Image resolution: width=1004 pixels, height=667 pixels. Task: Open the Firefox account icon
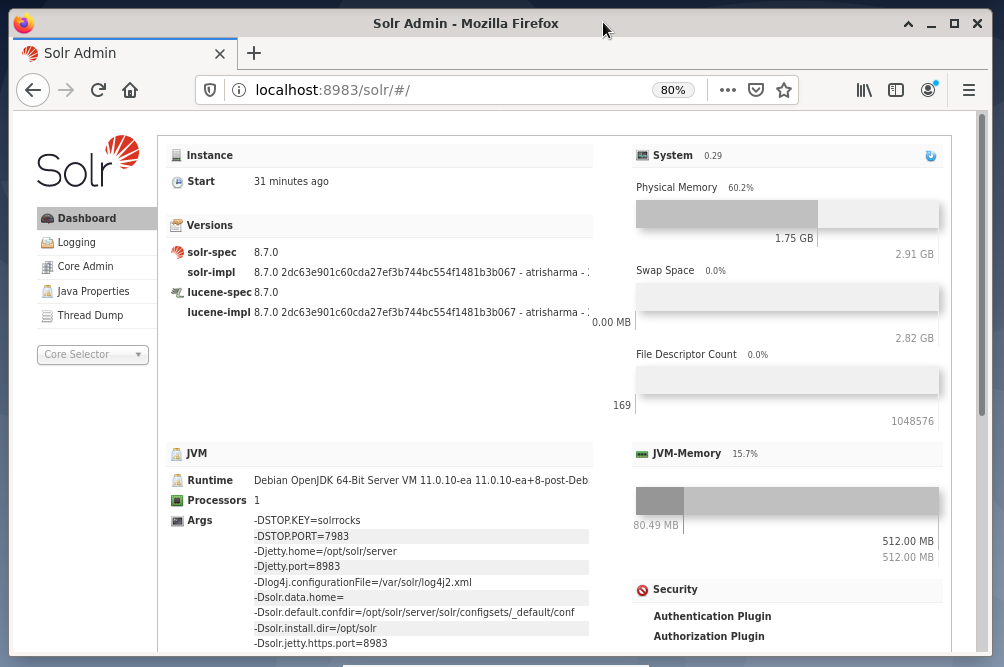point(928,90)
